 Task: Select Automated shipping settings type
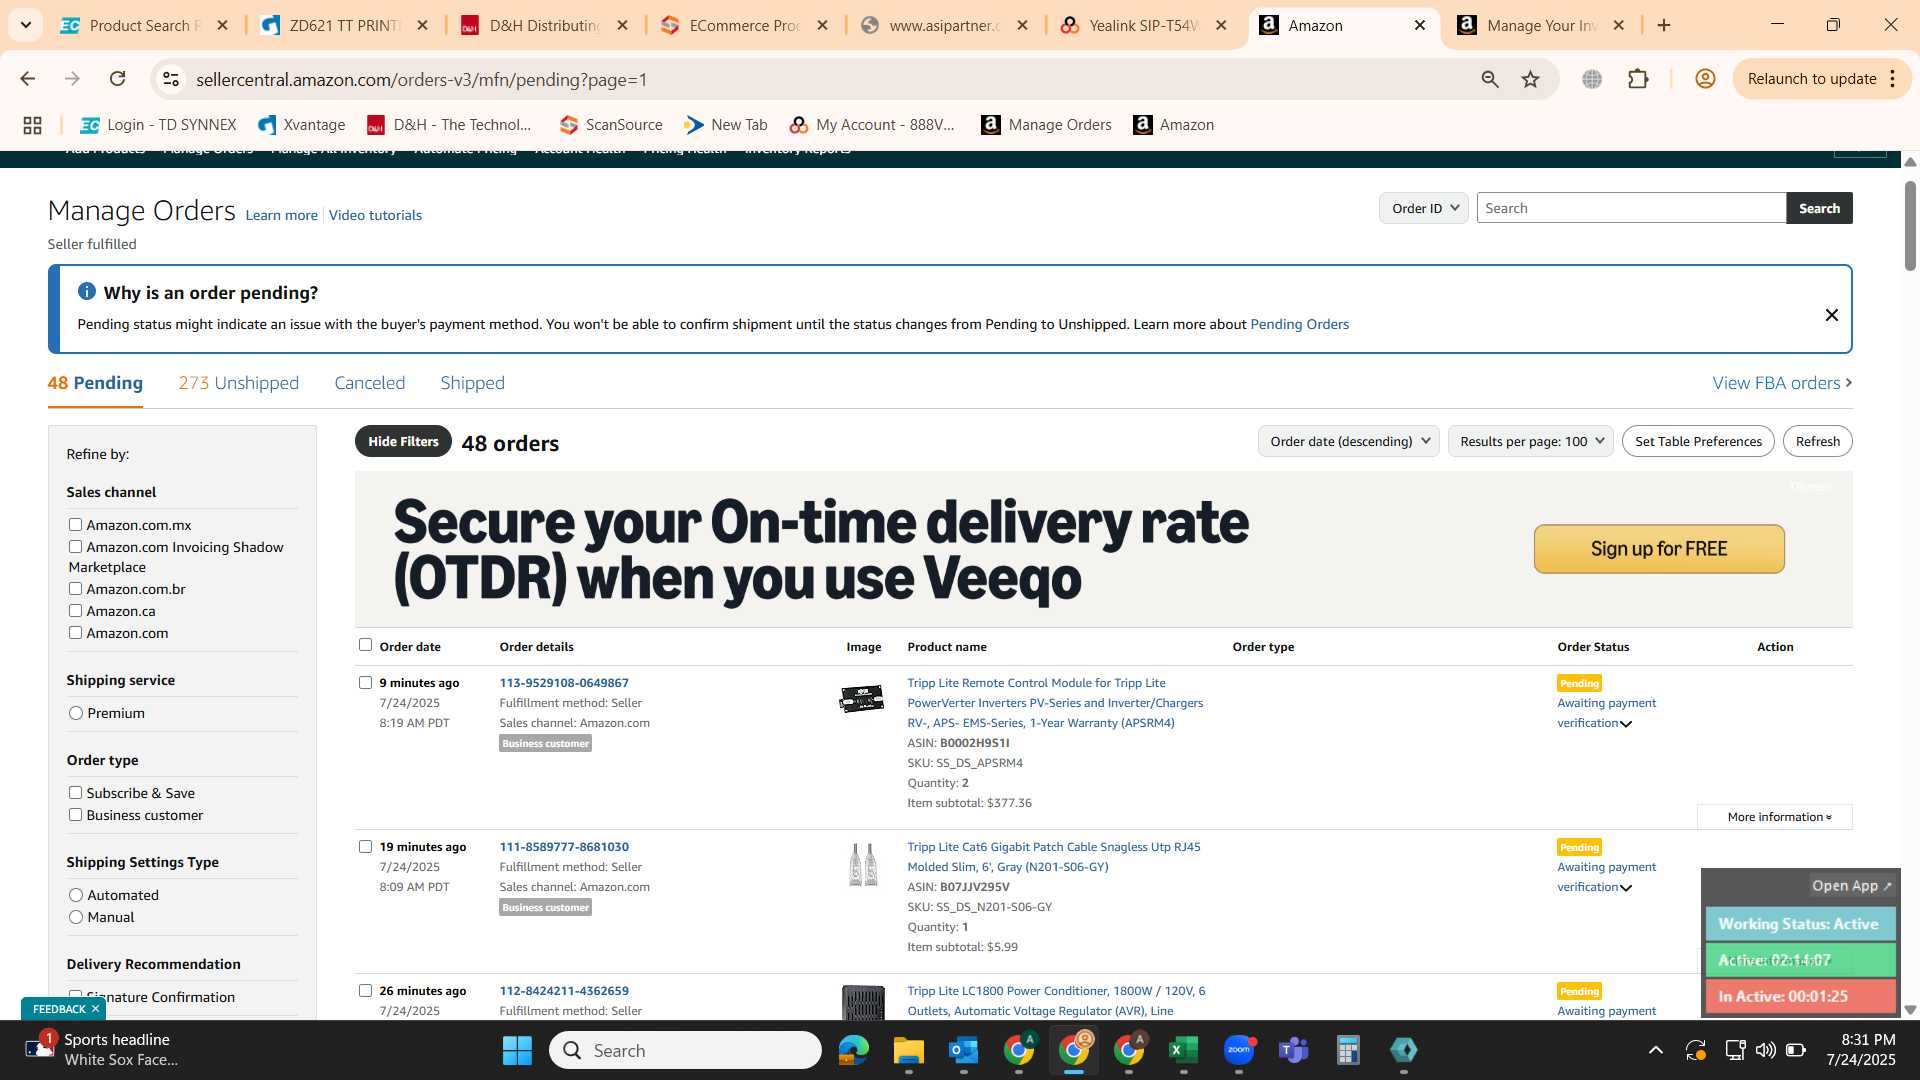point(76,895)
